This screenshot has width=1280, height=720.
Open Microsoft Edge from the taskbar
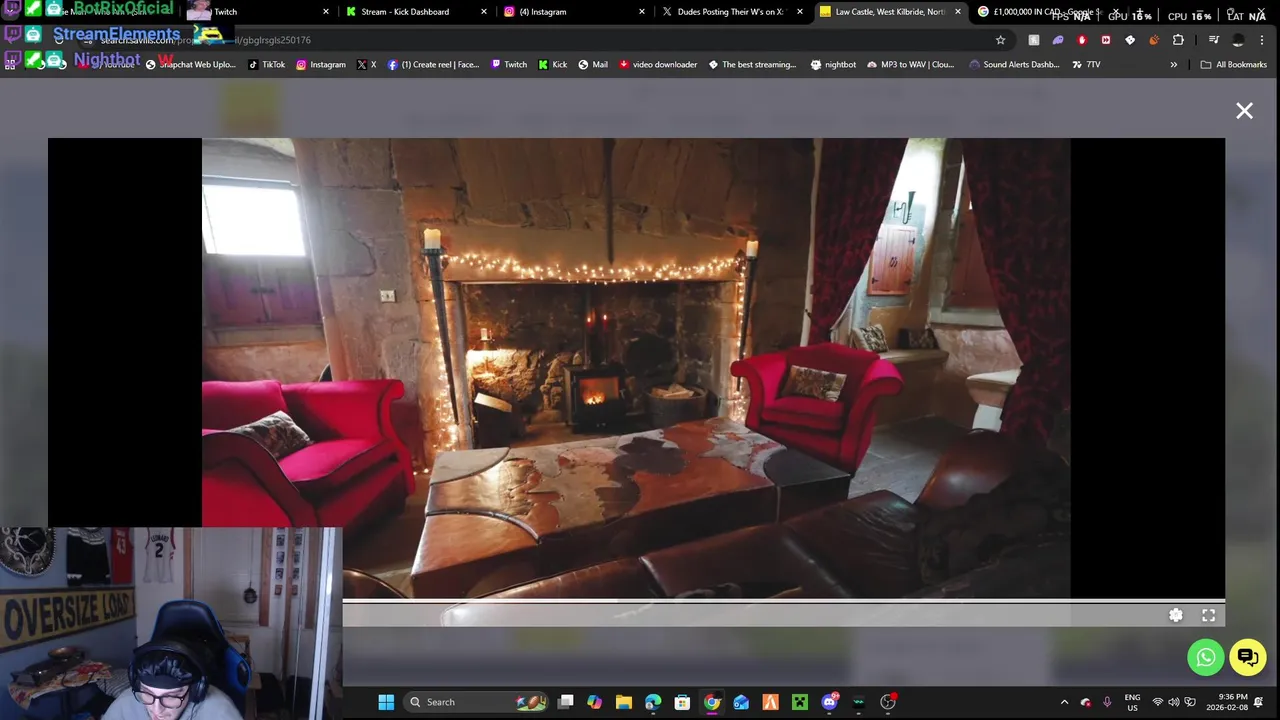[x=653, y=702]
